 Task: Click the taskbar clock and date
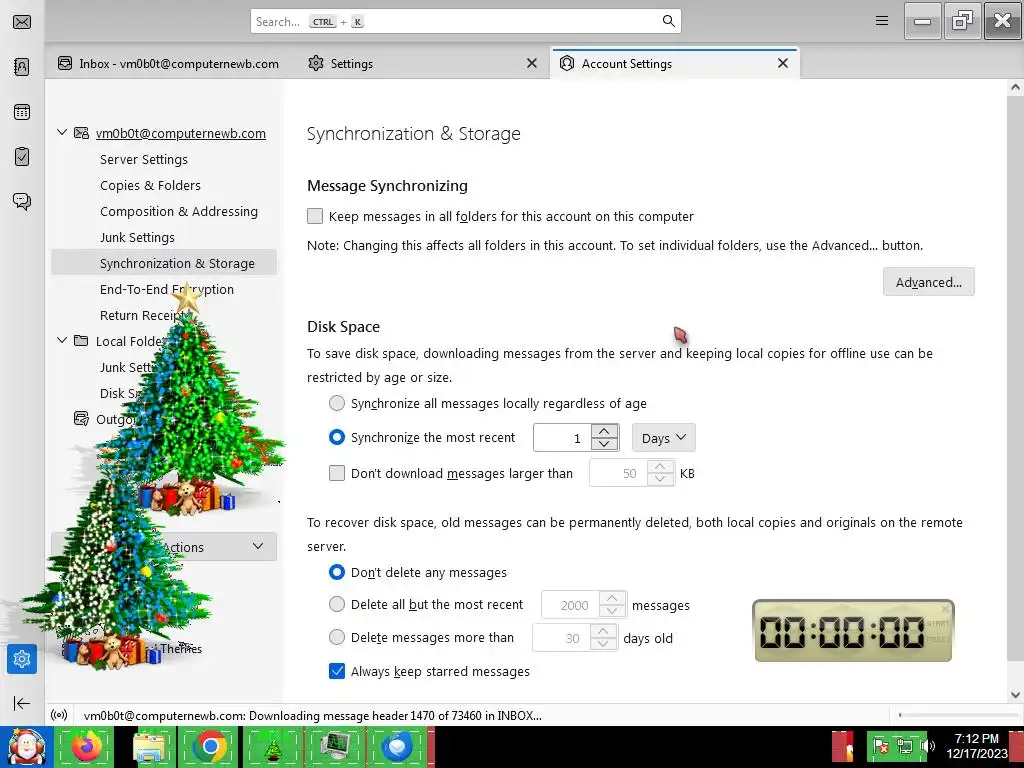coord(976,746)
